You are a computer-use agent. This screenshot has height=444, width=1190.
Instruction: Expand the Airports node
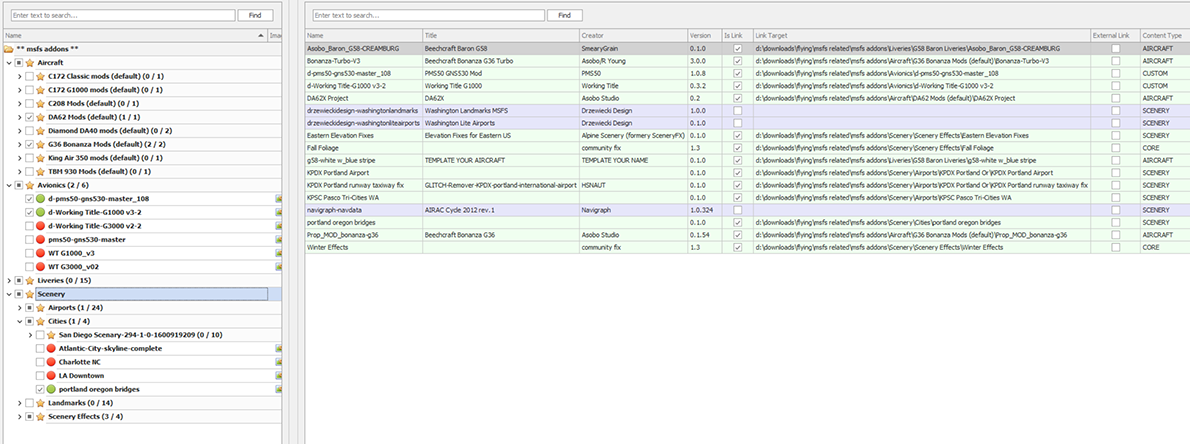coord(19,307)
